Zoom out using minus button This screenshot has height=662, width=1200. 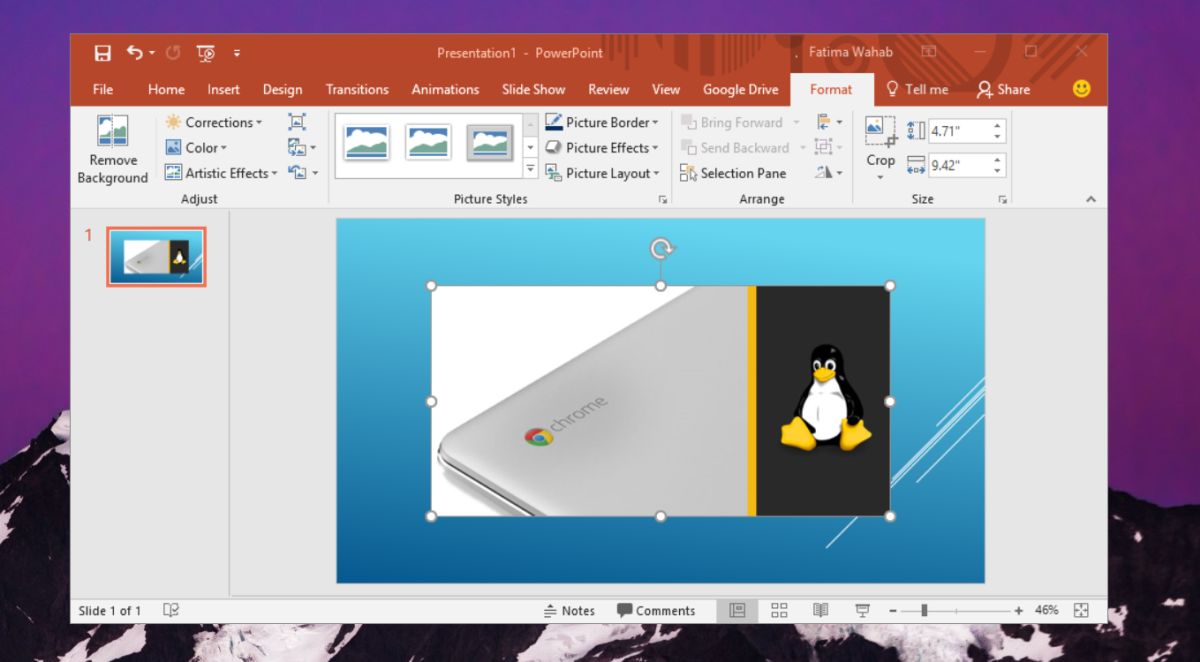pos(892,611)
